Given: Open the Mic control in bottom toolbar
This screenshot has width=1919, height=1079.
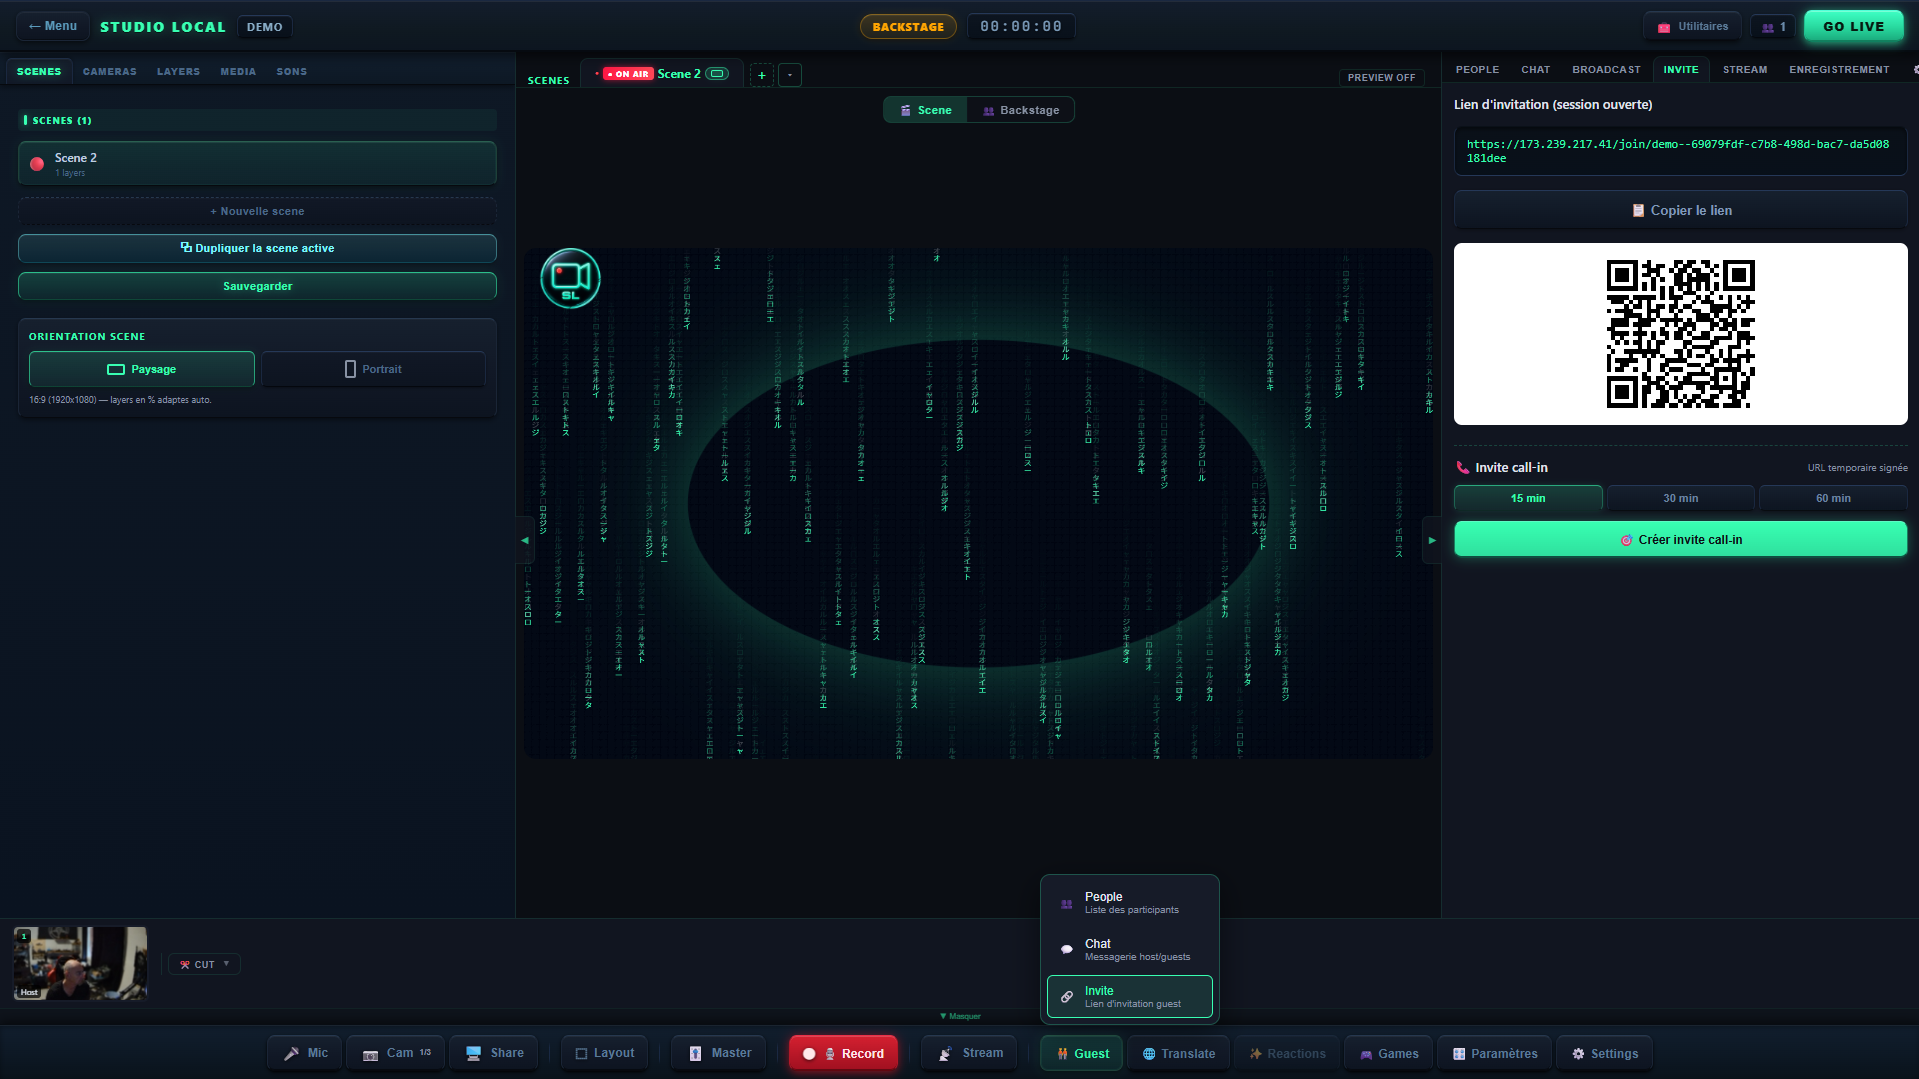Looking at the screenshot, I should click(x=305, y=1053).
